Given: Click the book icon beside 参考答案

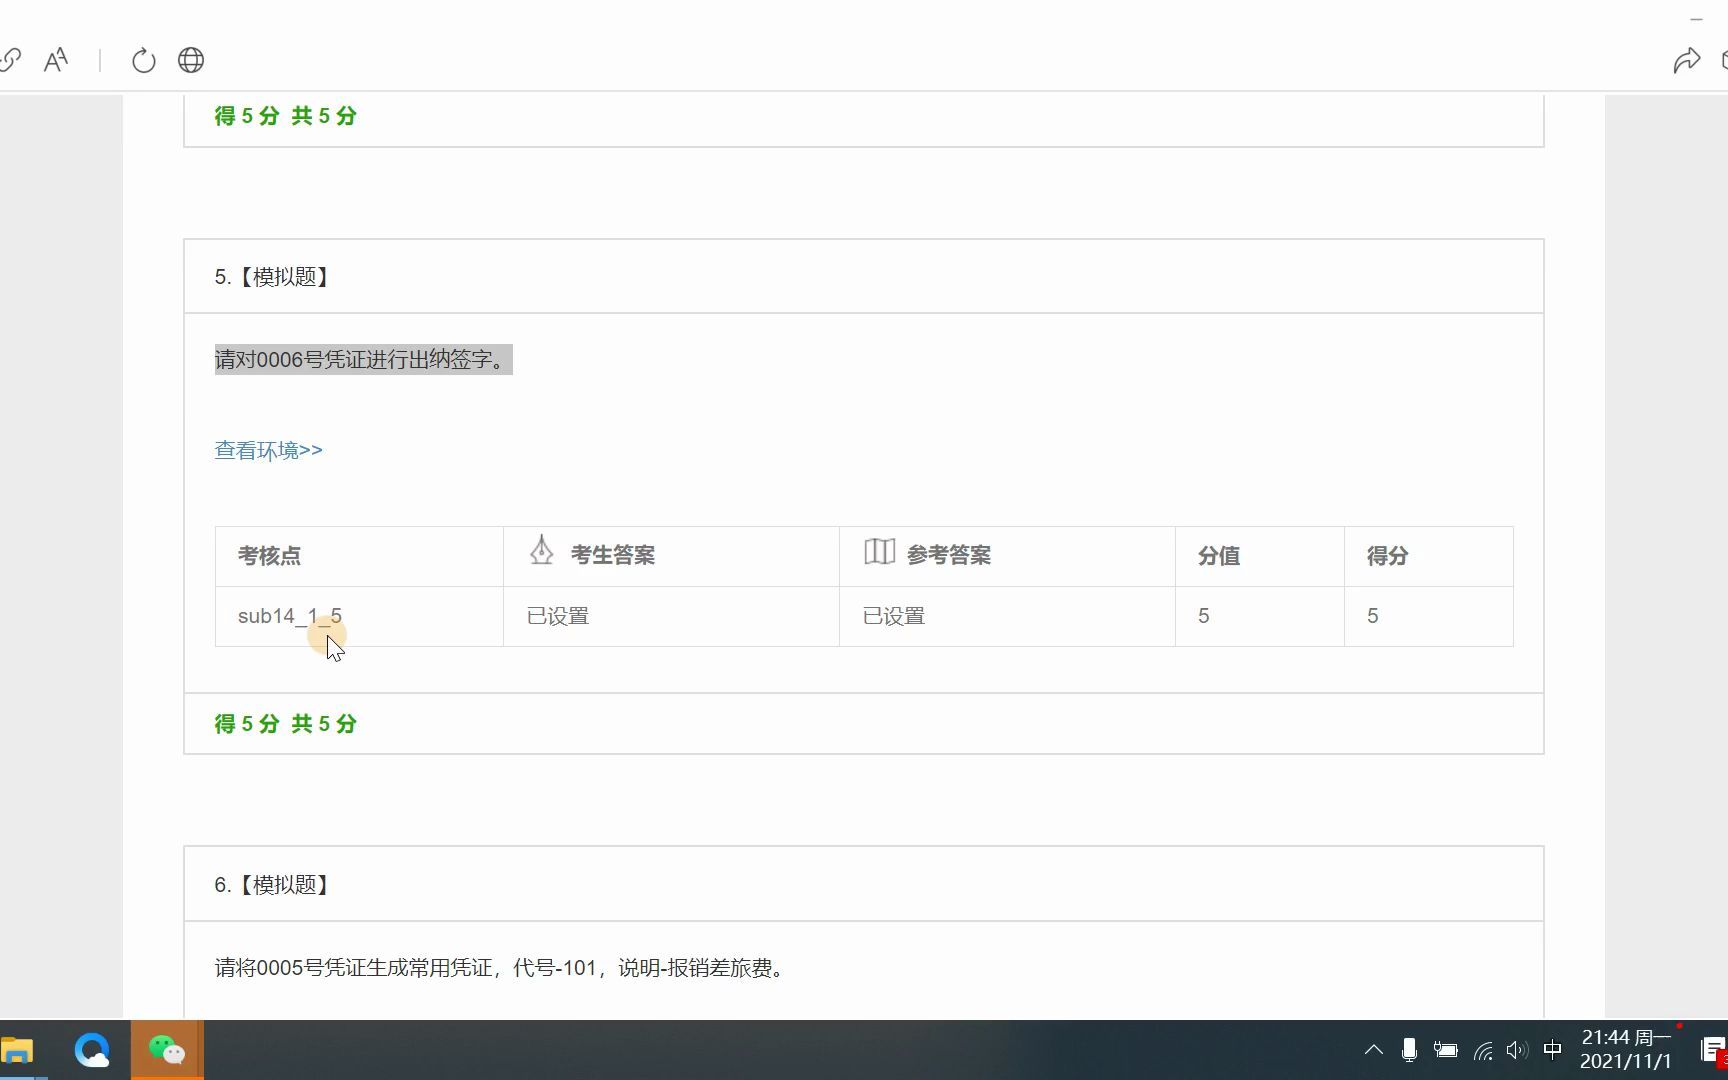Looking at the screenshot, I should (x=879, y=551).
